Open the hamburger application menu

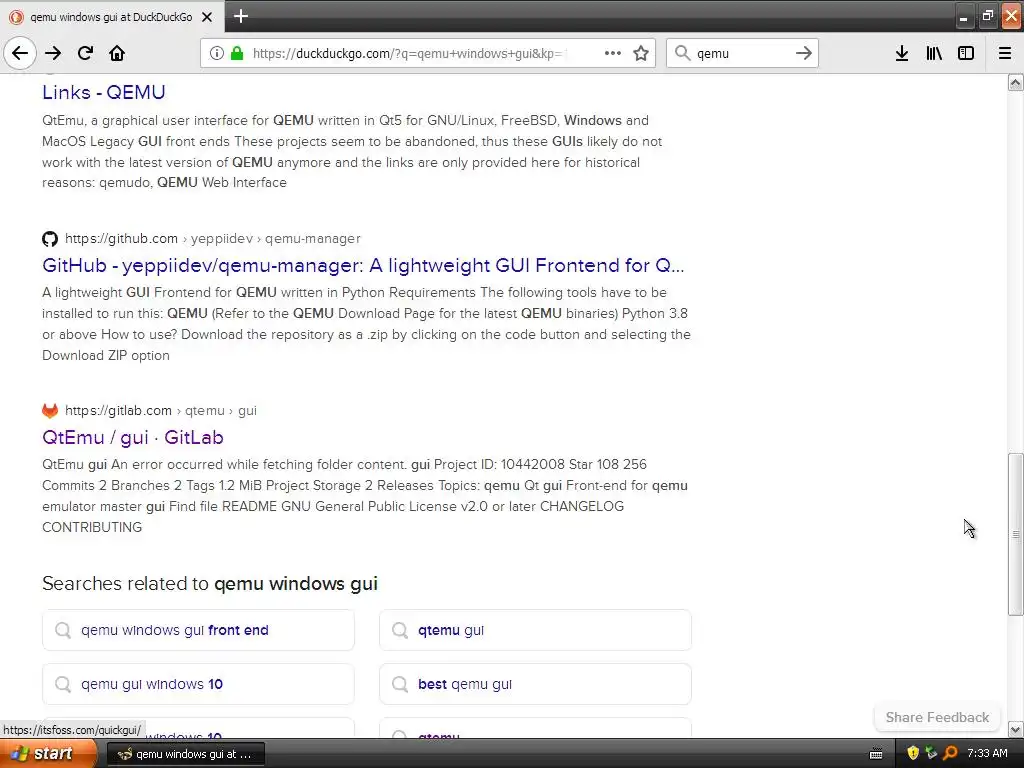(1005, 53)
